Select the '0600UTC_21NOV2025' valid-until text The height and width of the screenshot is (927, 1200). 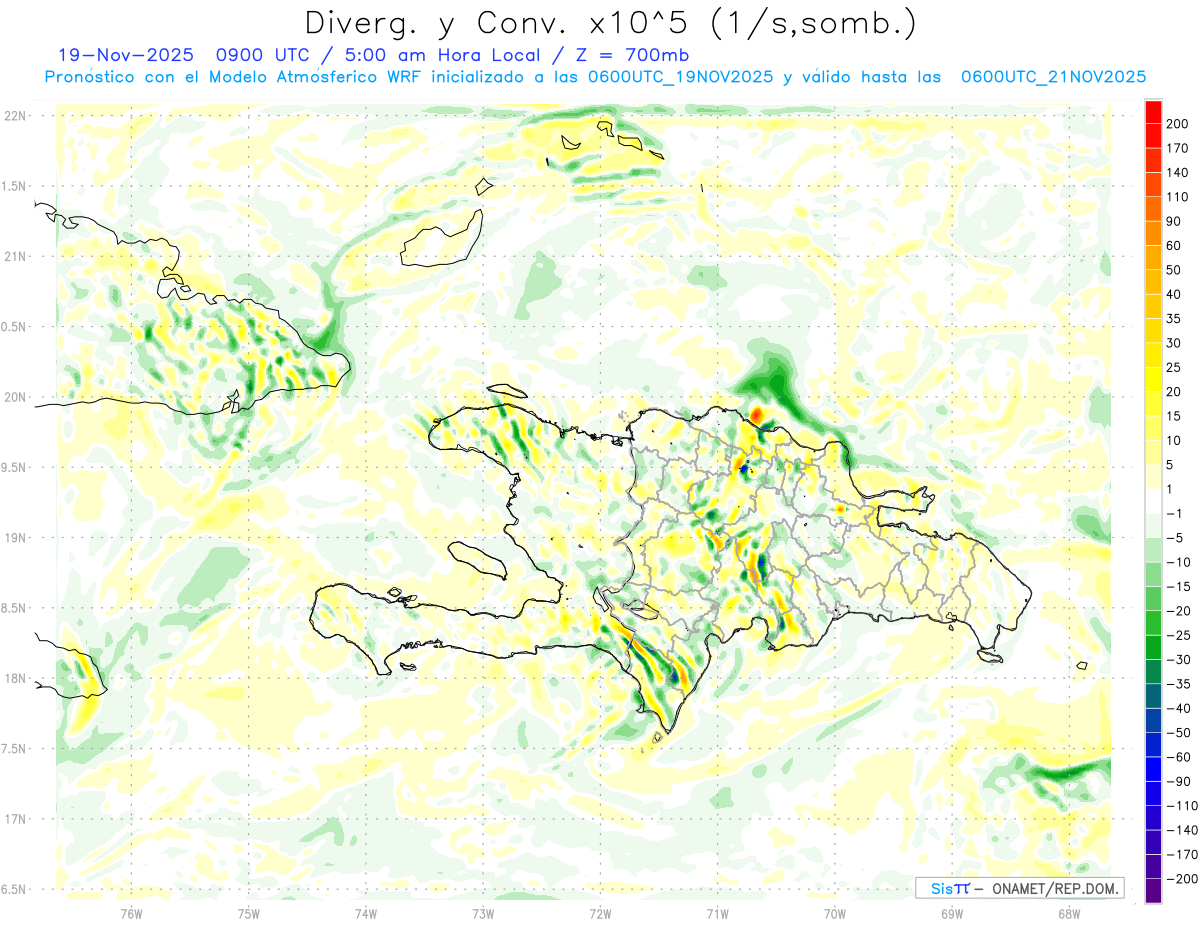click(x=1053, y=77)
